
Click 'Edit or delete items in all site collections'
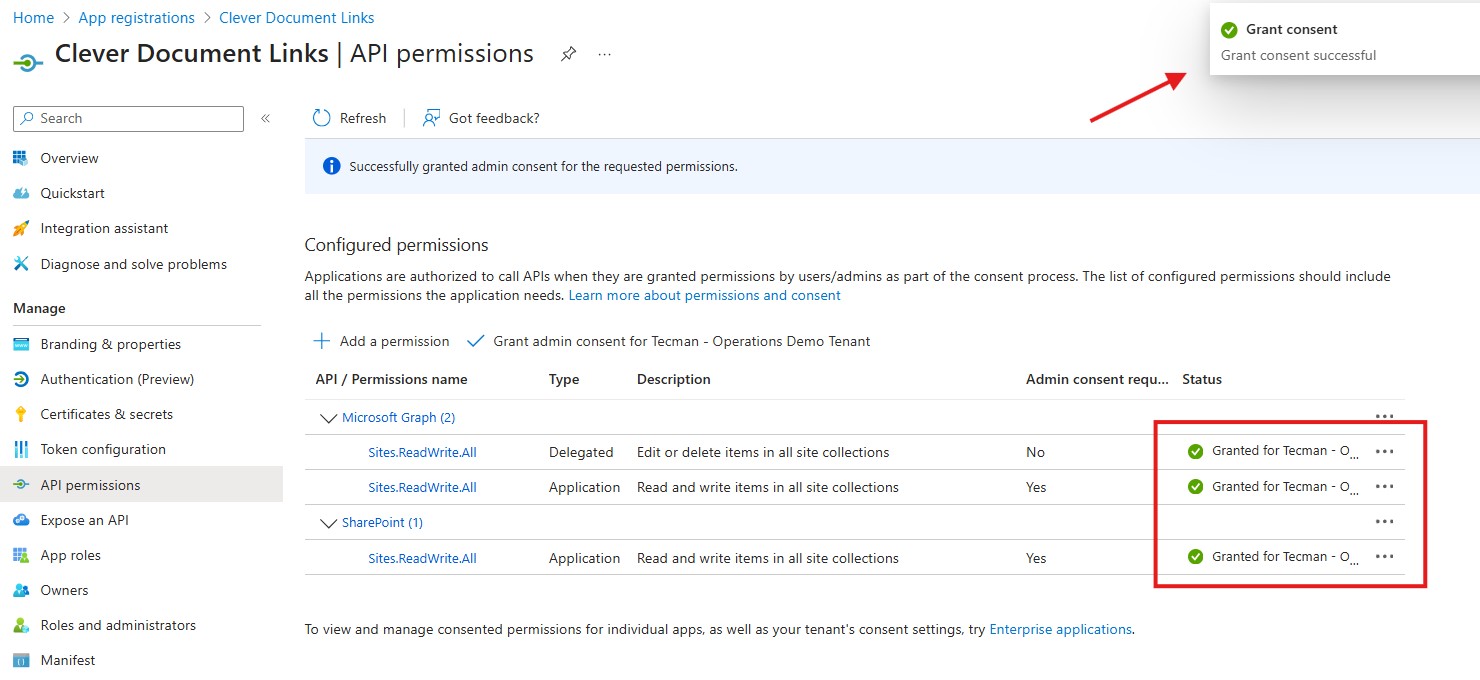(x=763, y=452)
